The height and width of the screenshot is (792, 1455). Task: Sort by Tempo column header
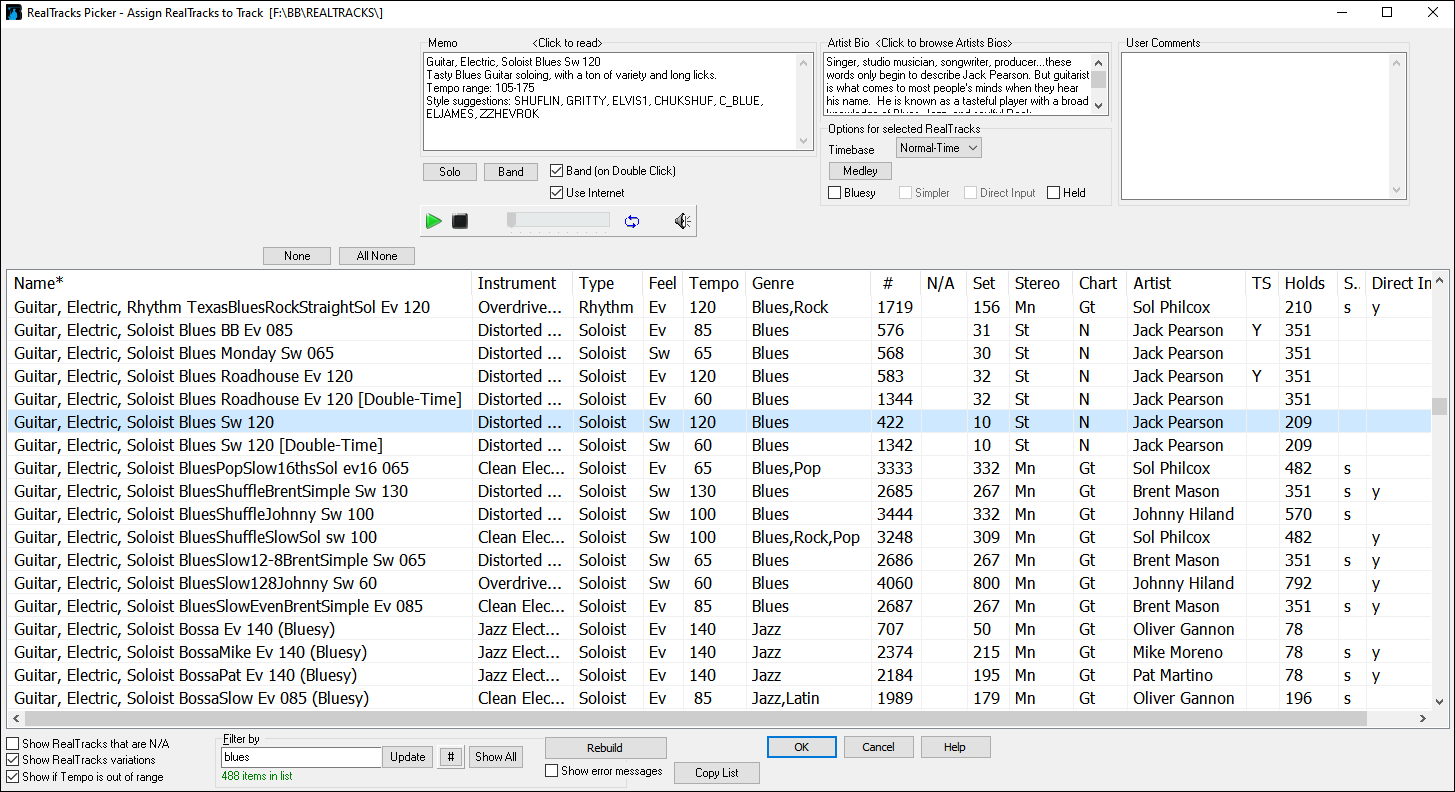713,283
